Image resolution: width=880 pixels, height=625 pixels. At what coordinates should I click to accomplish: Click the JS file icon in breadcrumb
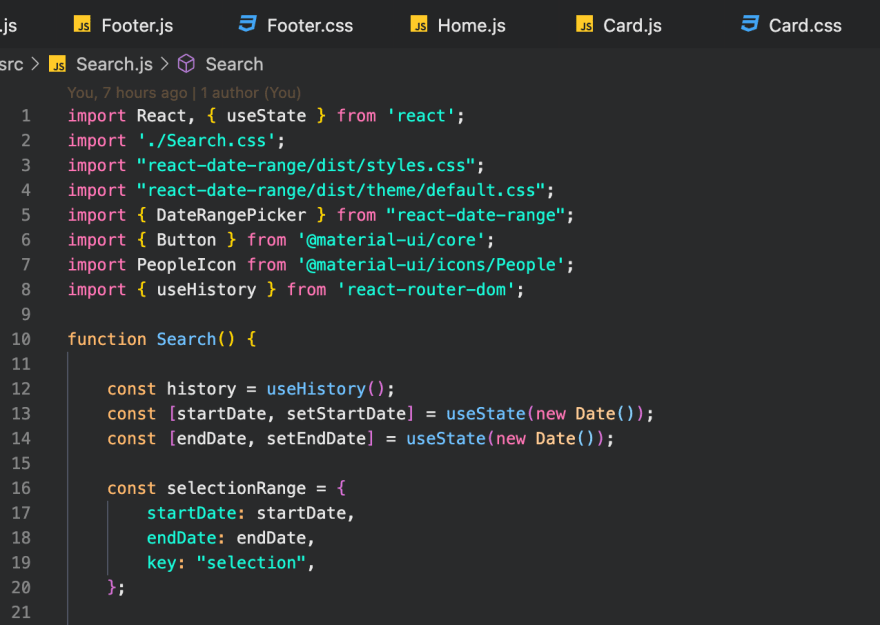[57, 65]
